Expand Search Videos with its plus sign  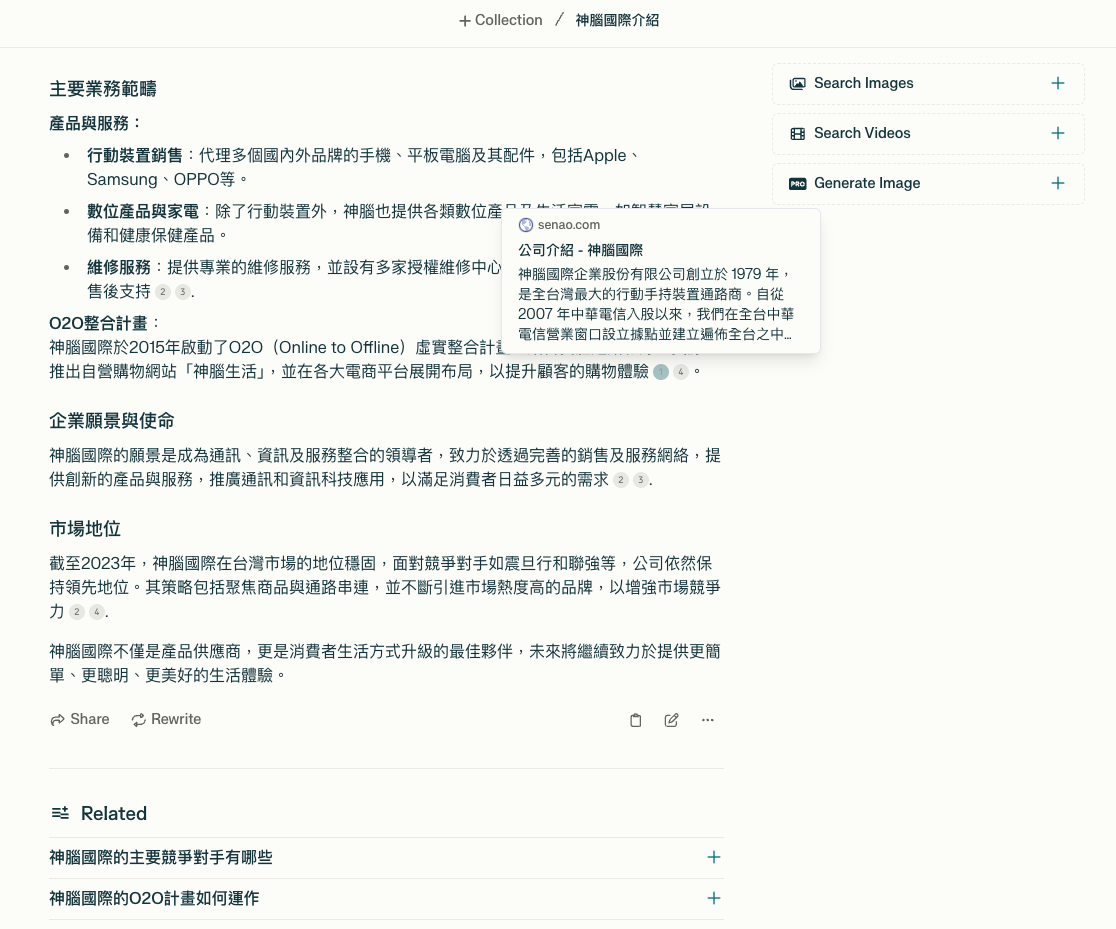(x=1058, y=134)
